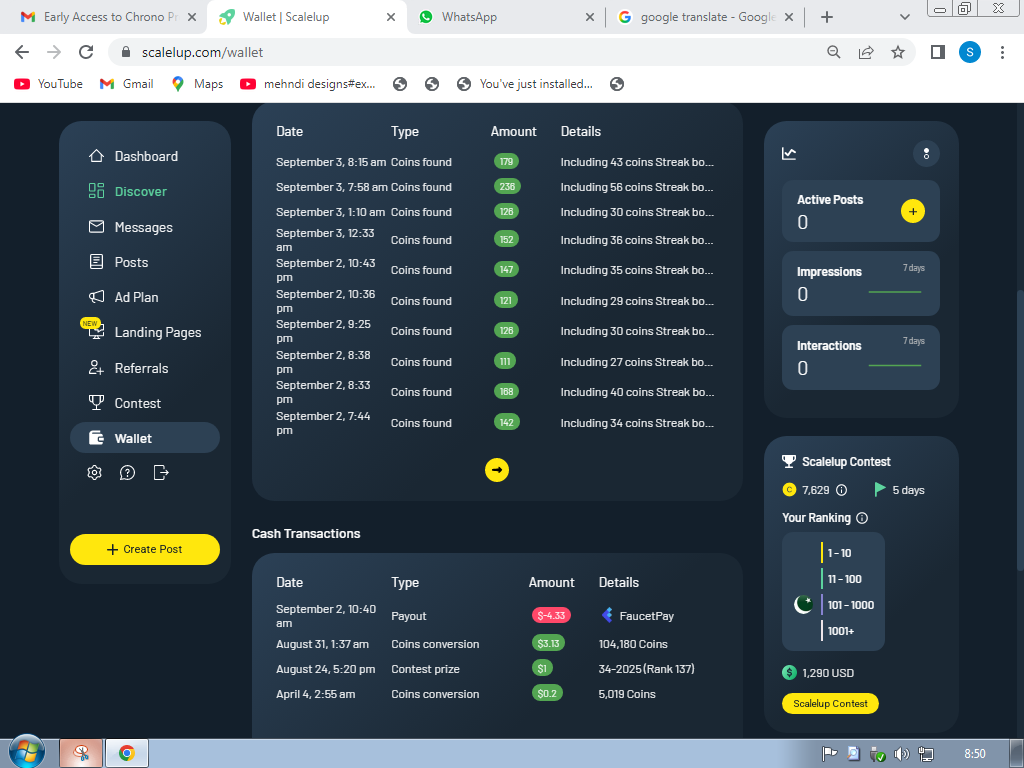Click the Posts document icon
The image size is (1024, 768).
[x=96, y=262]
